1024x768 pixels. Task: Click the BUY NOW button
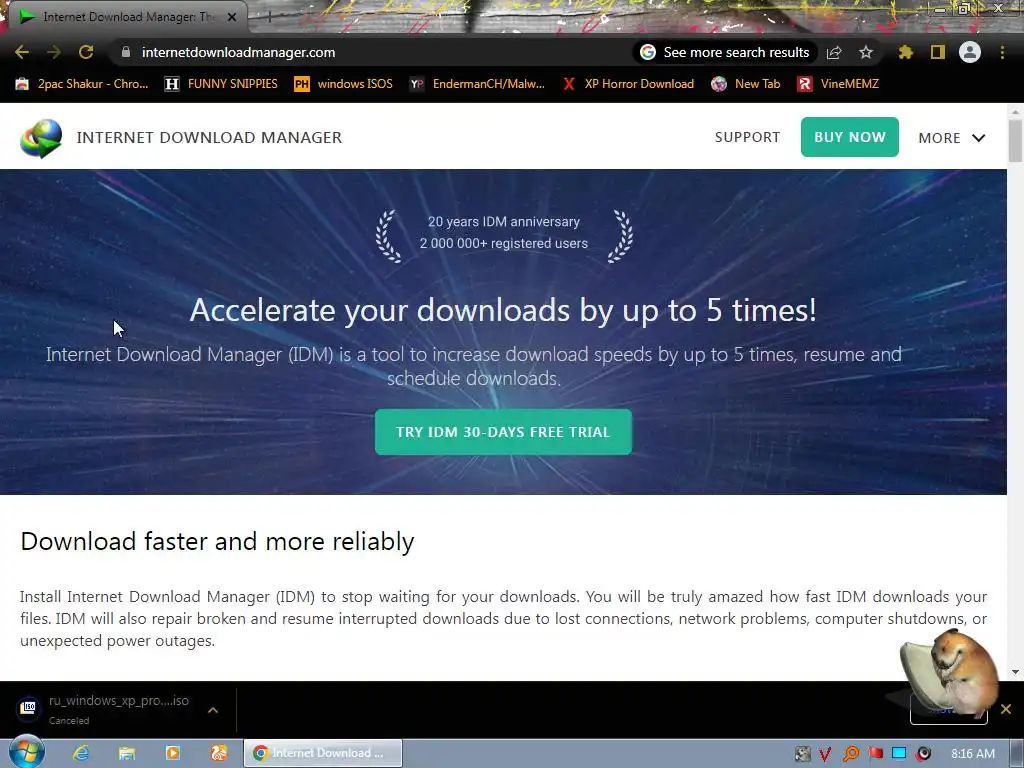coord(850,137)
